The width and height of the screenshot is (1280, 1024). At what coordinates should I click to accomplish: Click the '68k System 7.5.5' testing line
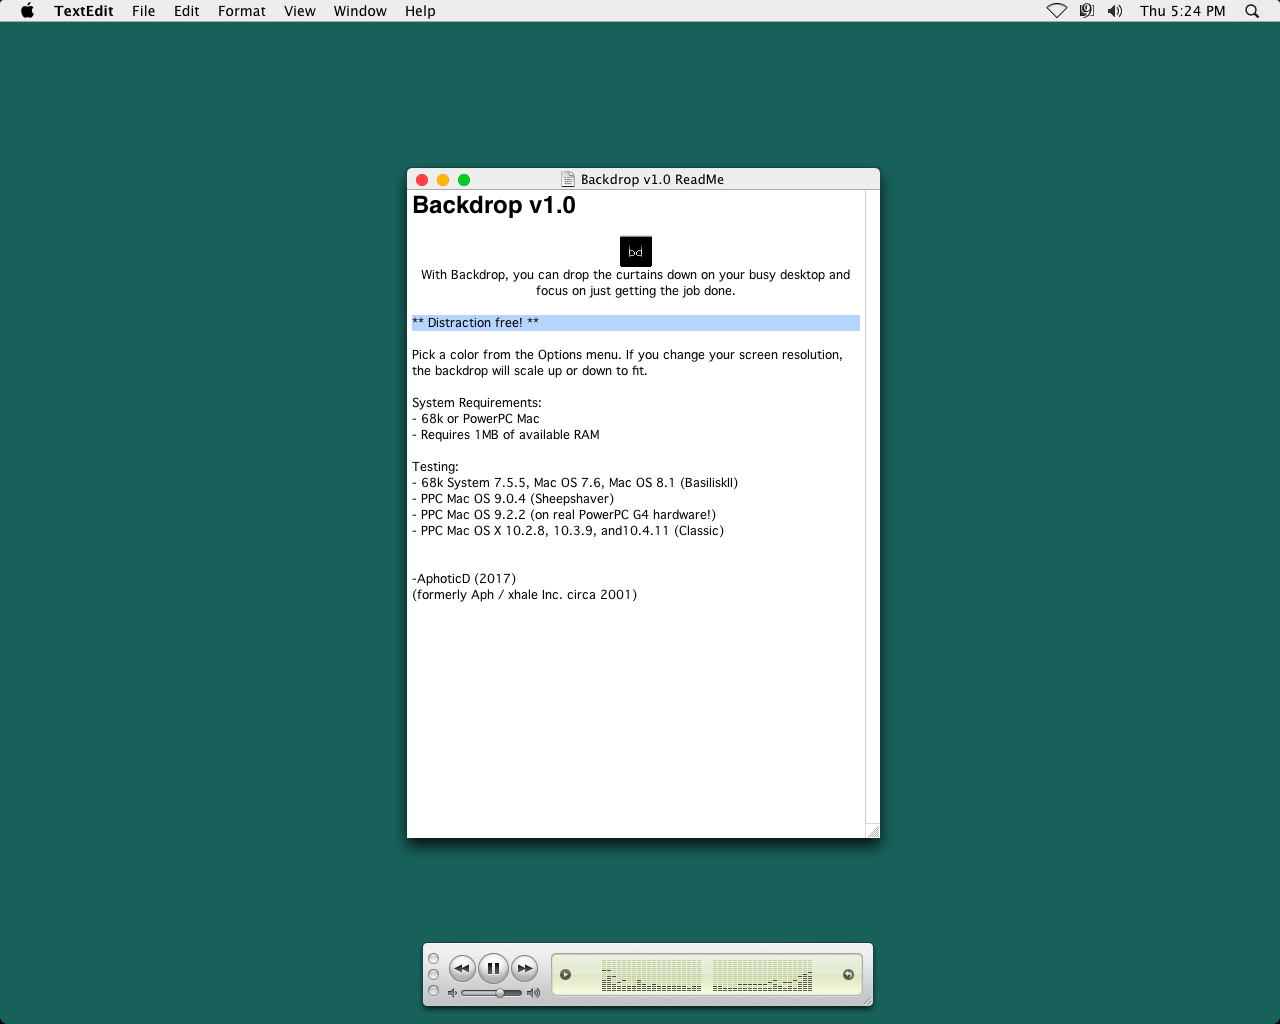pos(575,483)
